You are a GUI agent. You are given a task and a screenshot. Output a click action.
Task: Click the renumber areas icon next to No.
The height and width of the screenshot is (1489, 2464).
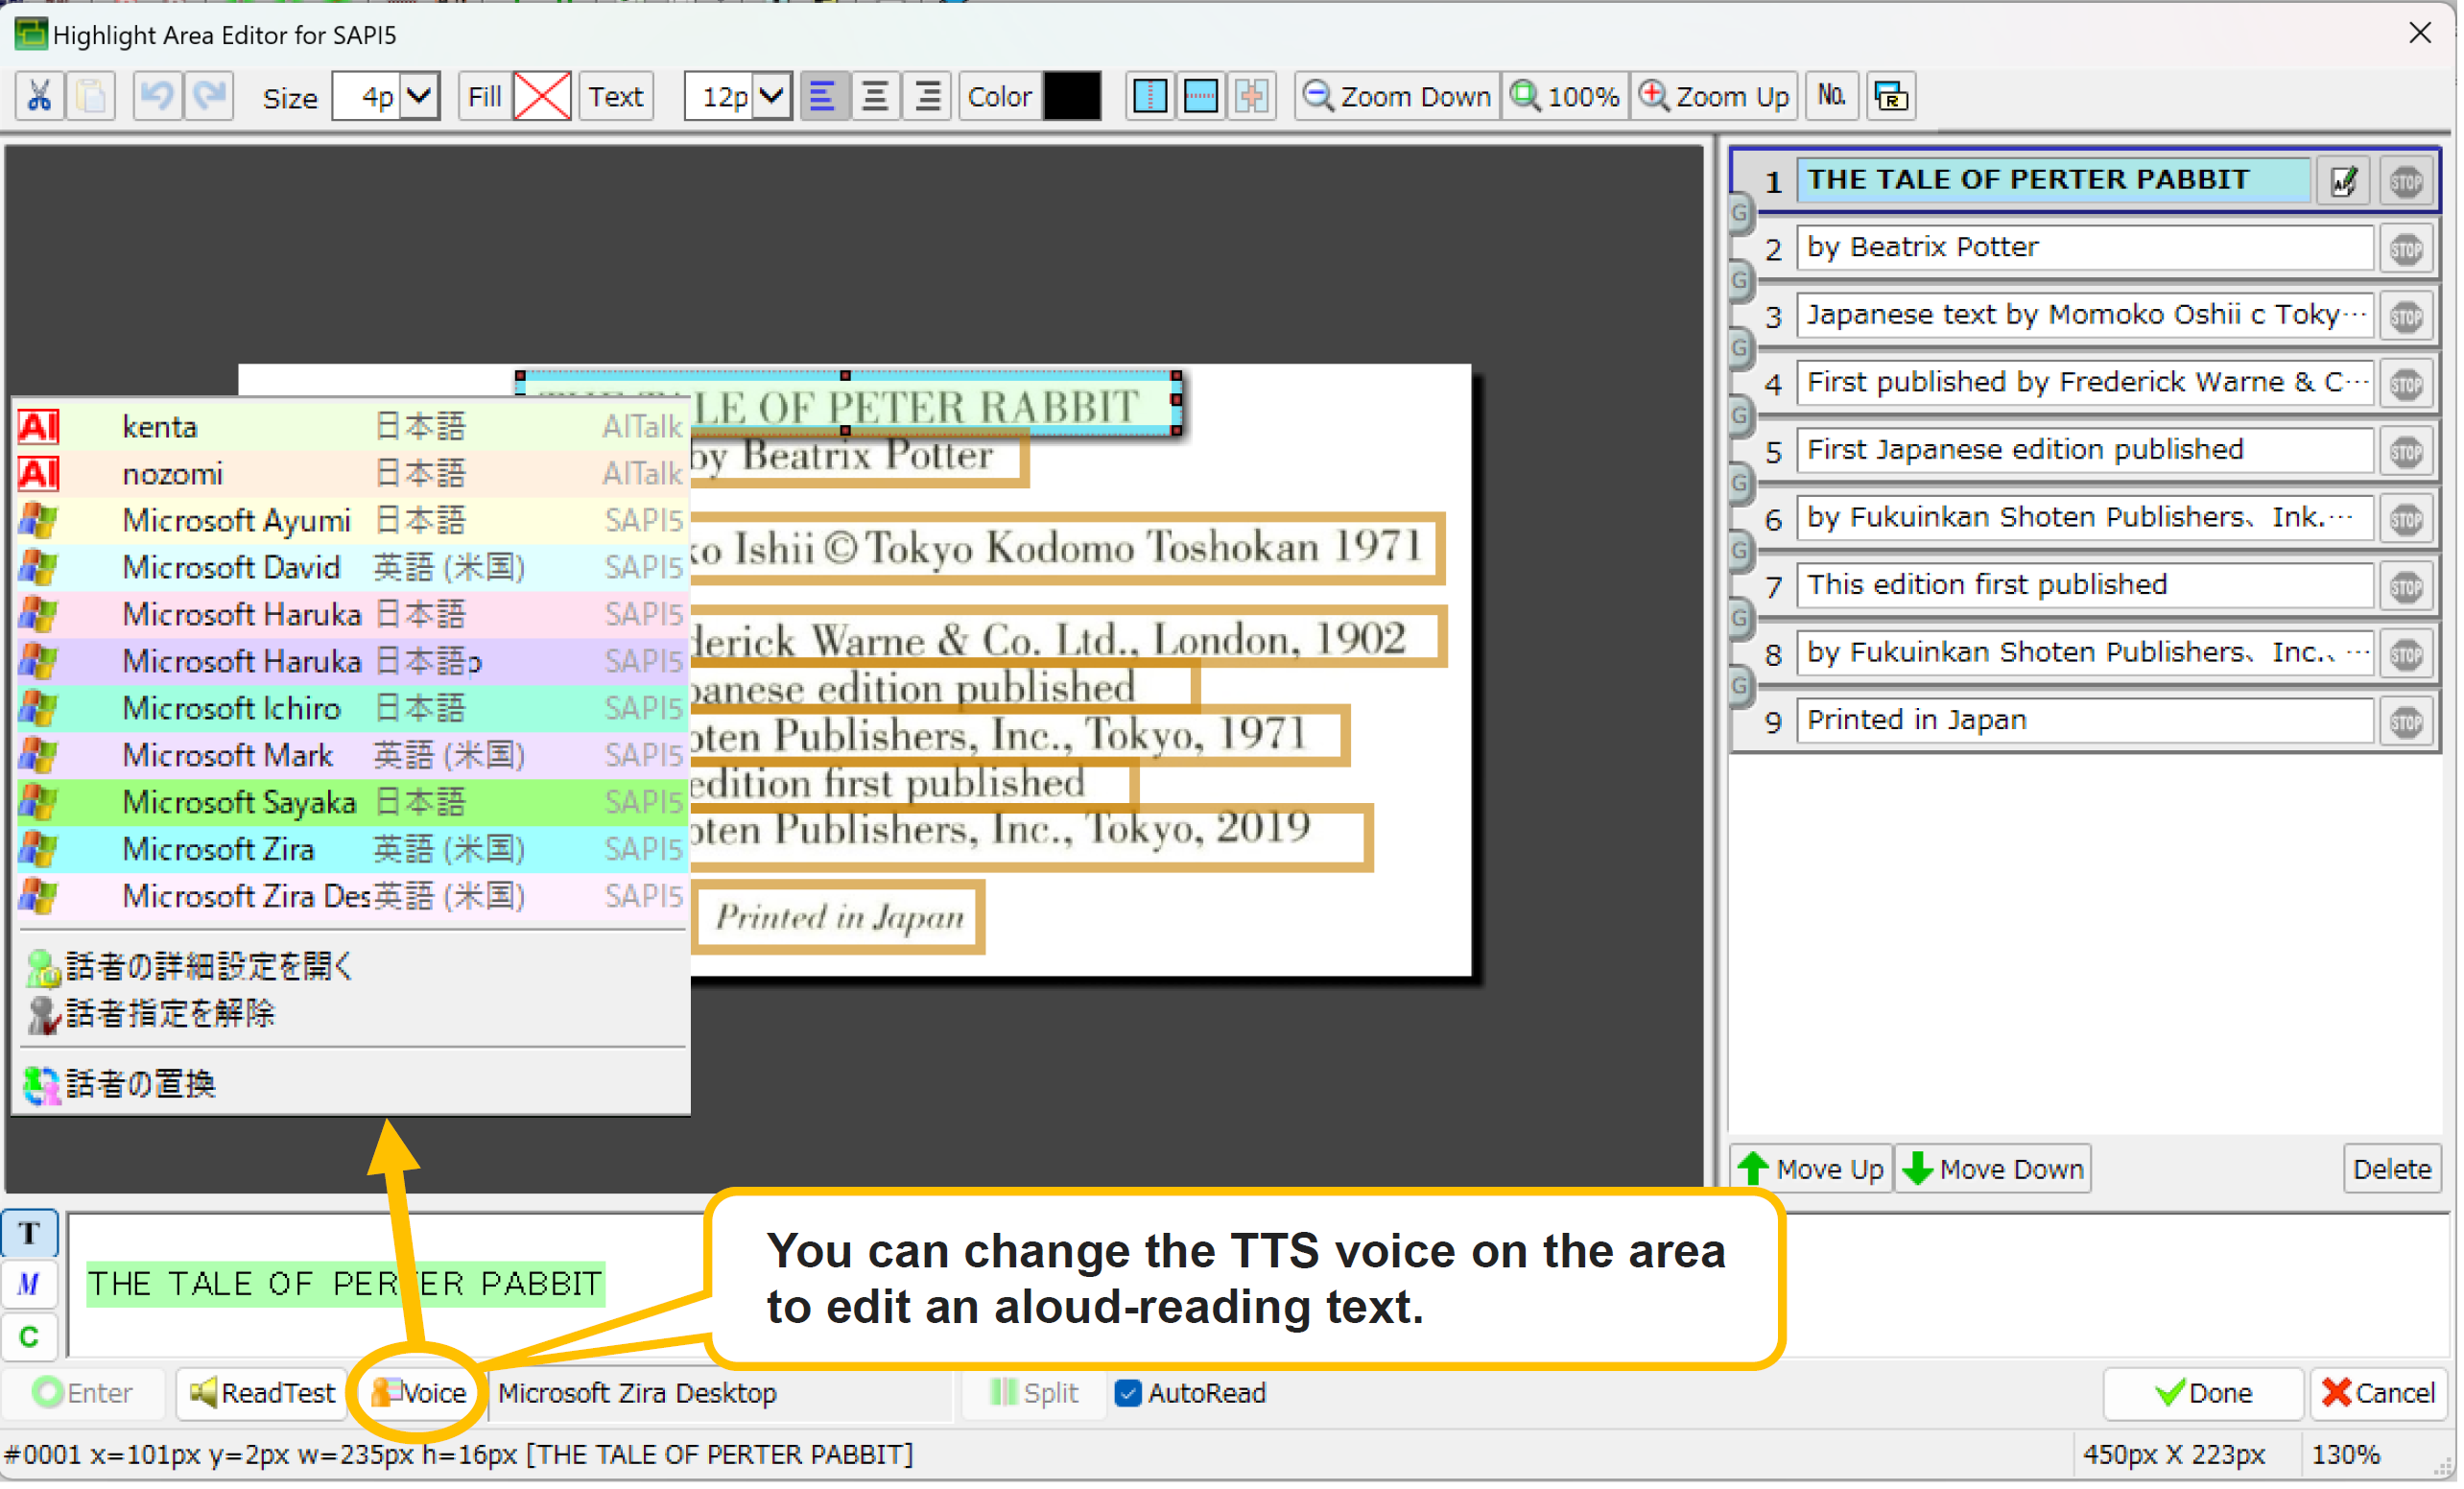[1890, 97]
